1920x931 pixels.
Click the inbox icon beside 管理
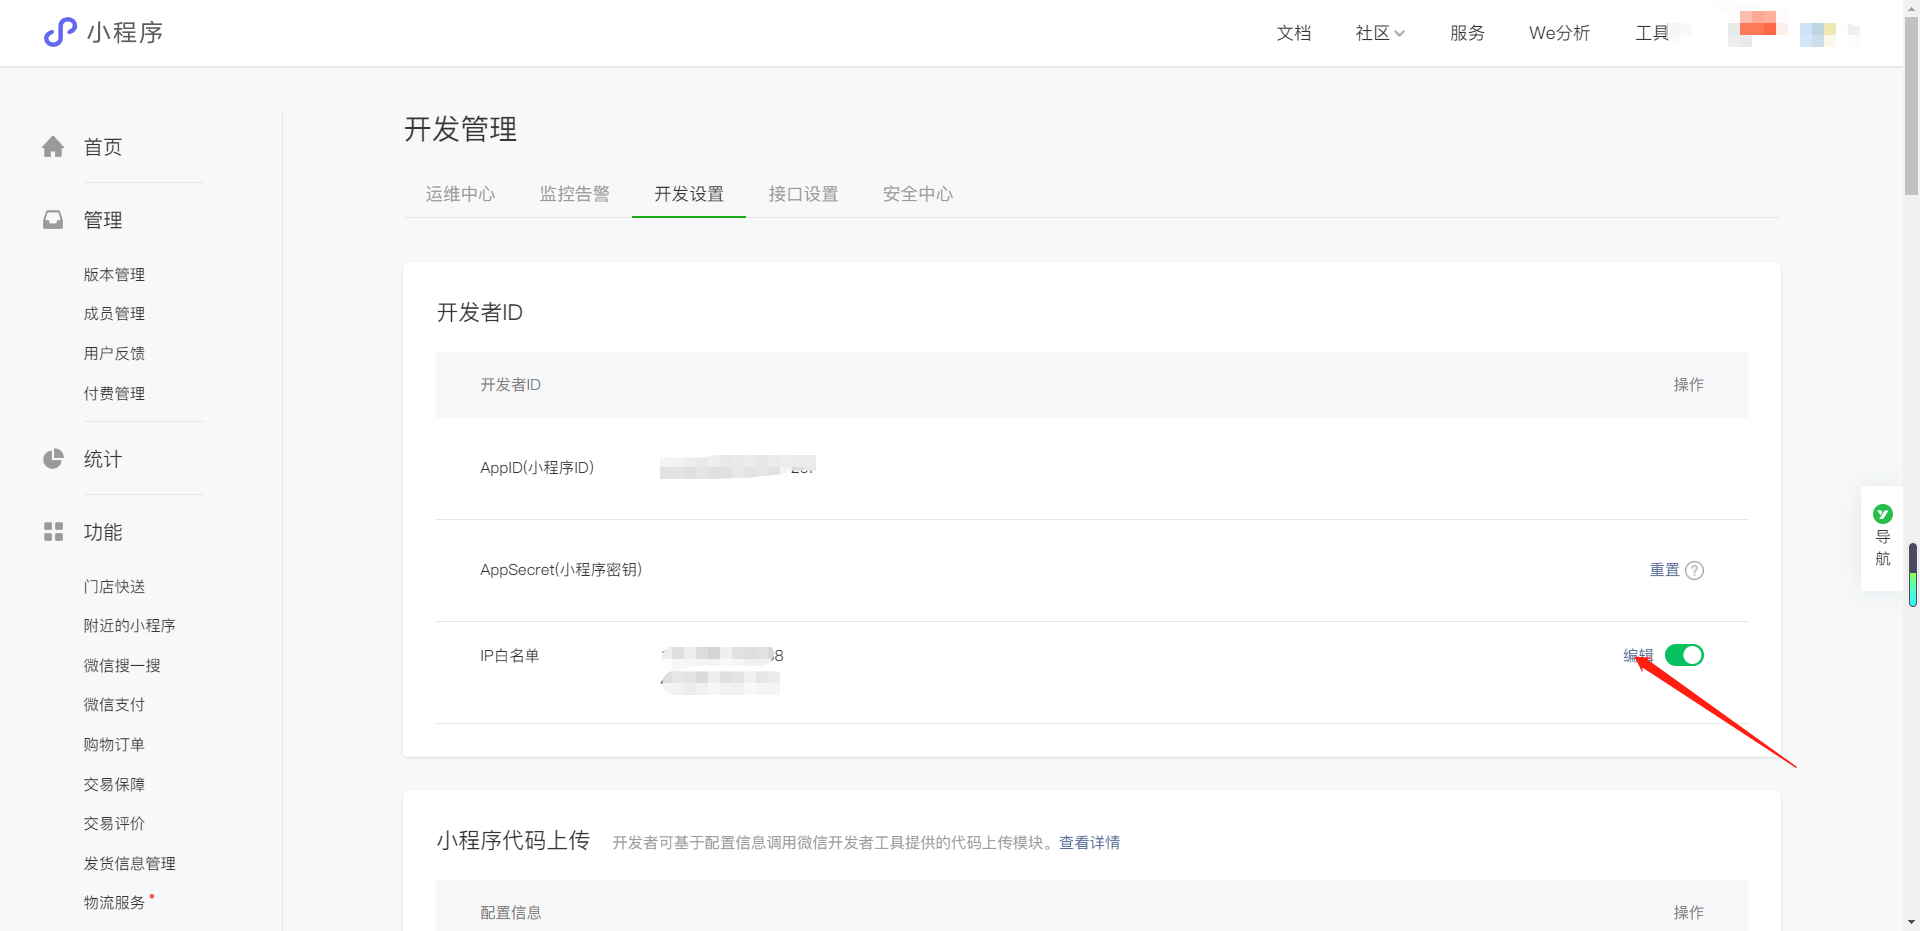click(x=53, y=220)
